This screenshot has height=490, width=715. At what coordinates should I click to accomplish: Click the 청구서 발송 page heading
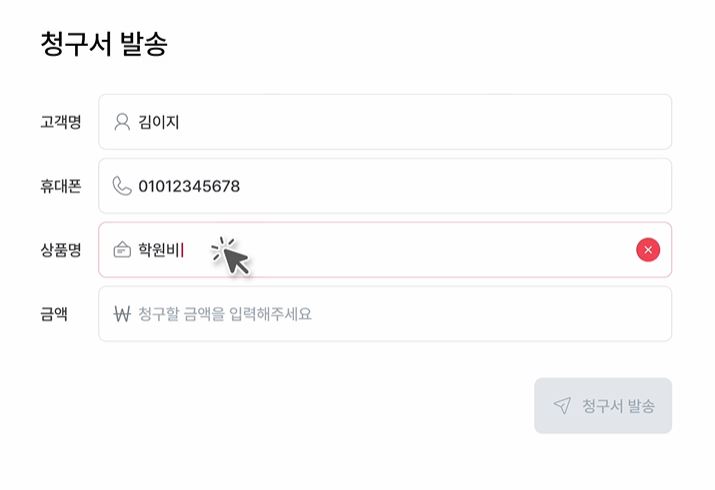[104, 44]
